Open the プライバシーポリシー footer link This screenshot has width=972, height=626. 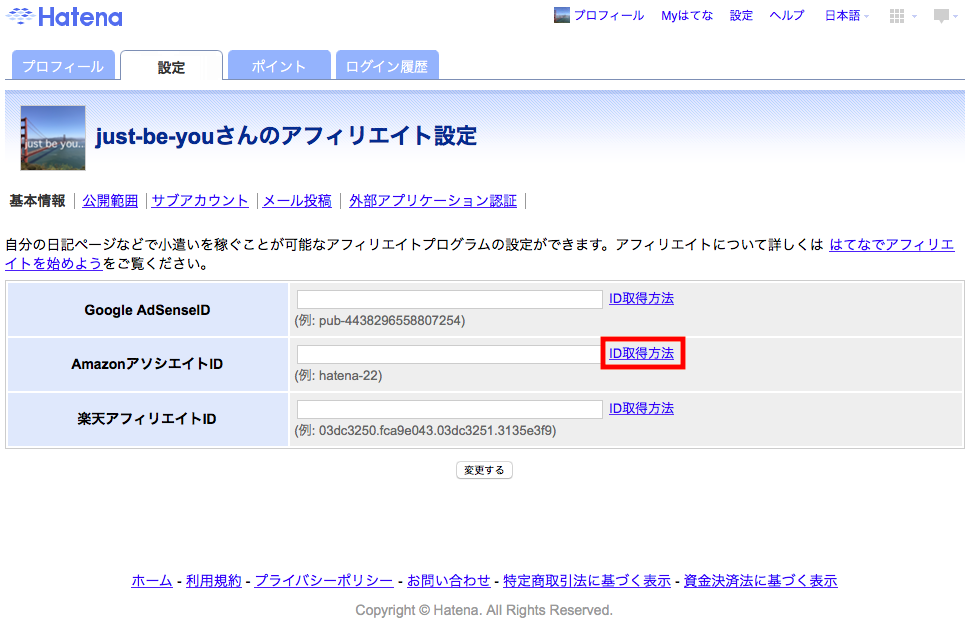pos(324,581)
